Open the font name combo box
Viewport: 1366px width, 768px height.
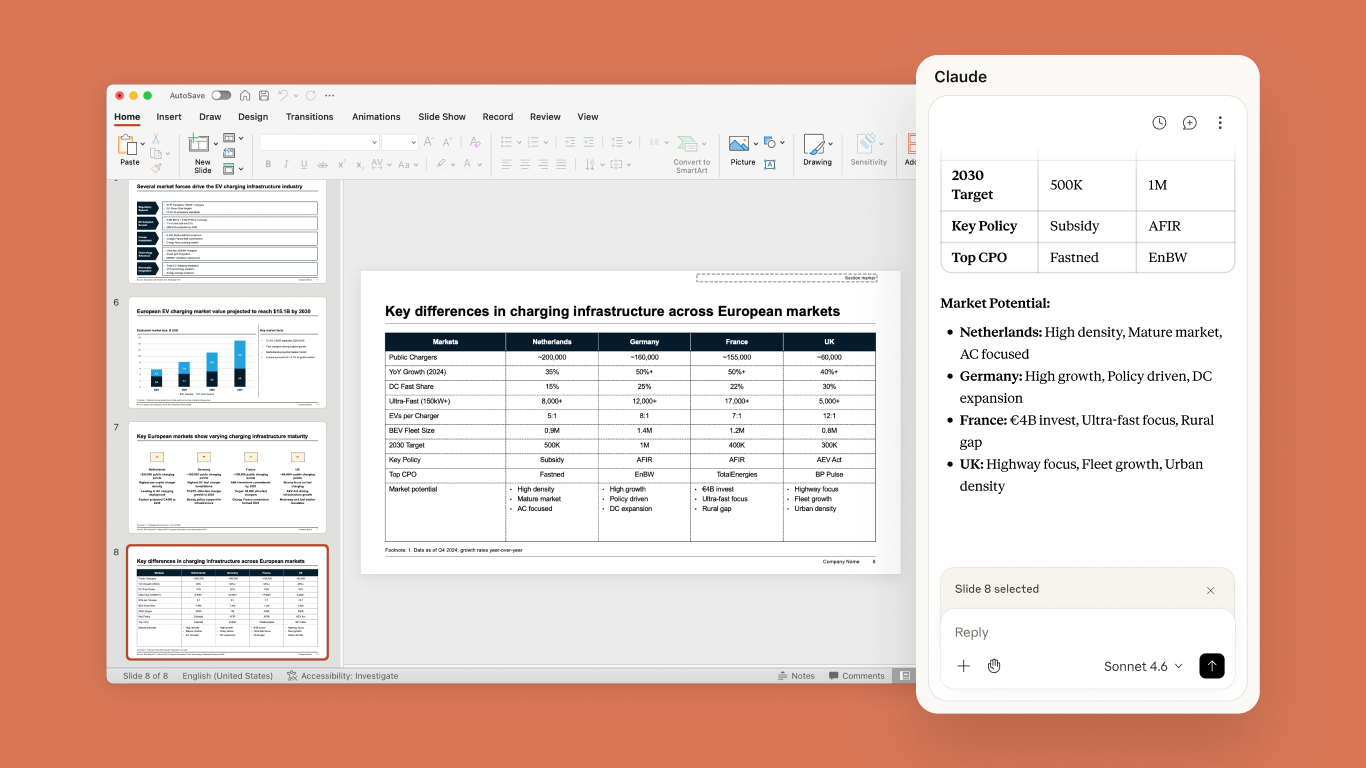coord(319,142)
